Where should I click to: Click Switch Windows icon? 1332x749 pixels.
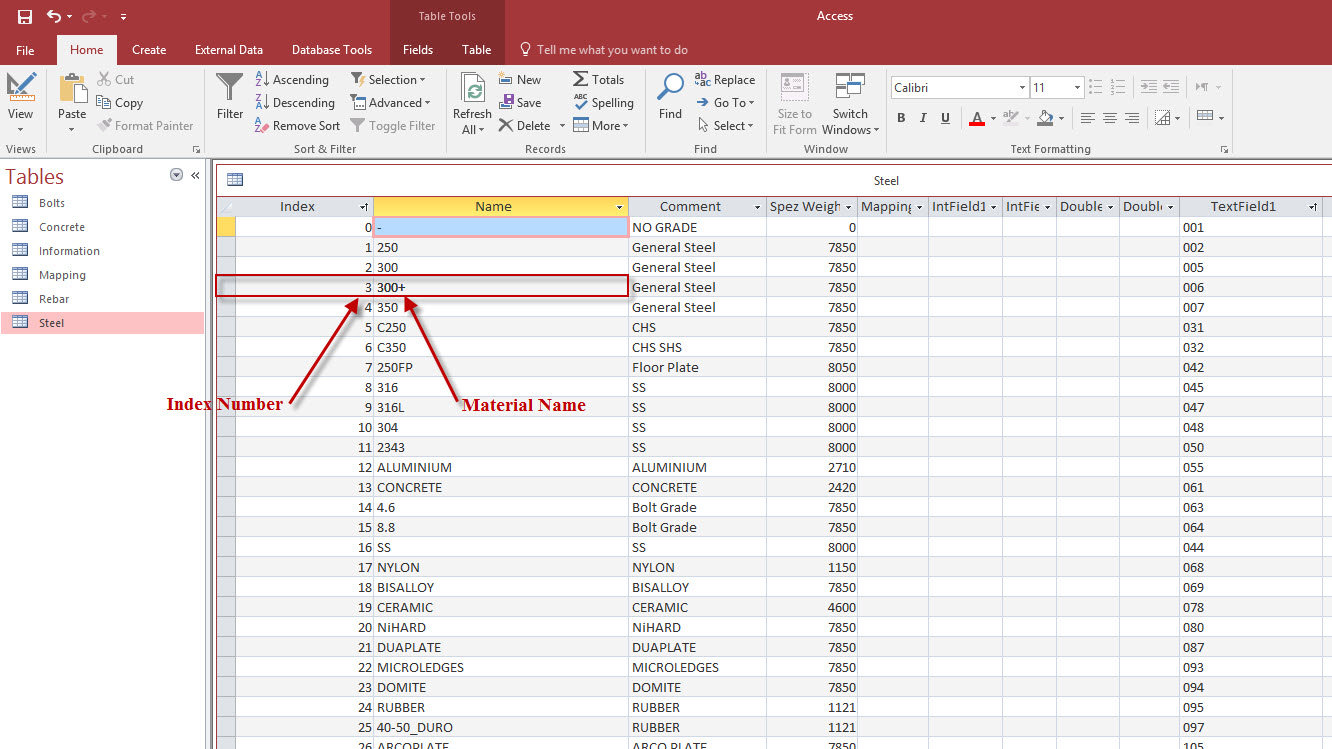tap(850, 88)
